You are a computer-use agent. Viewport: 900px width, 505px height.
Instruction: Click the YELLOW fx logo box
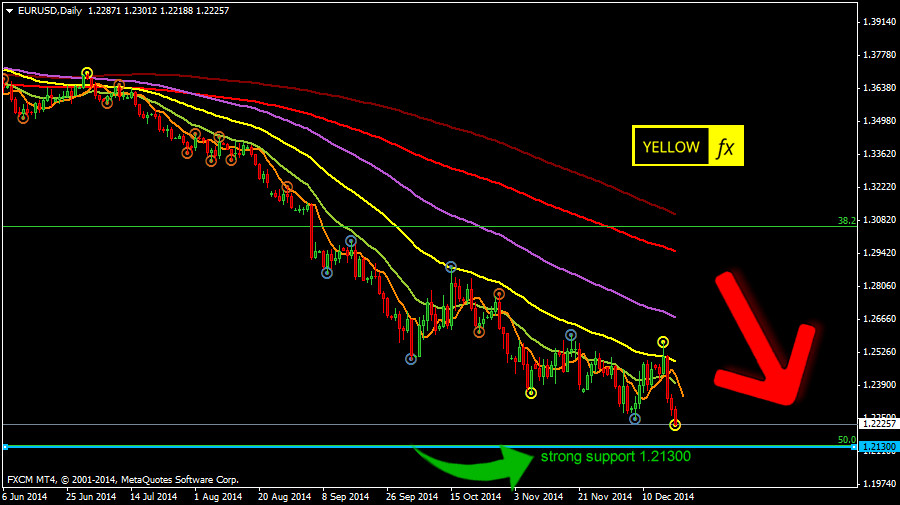point(687,147)
